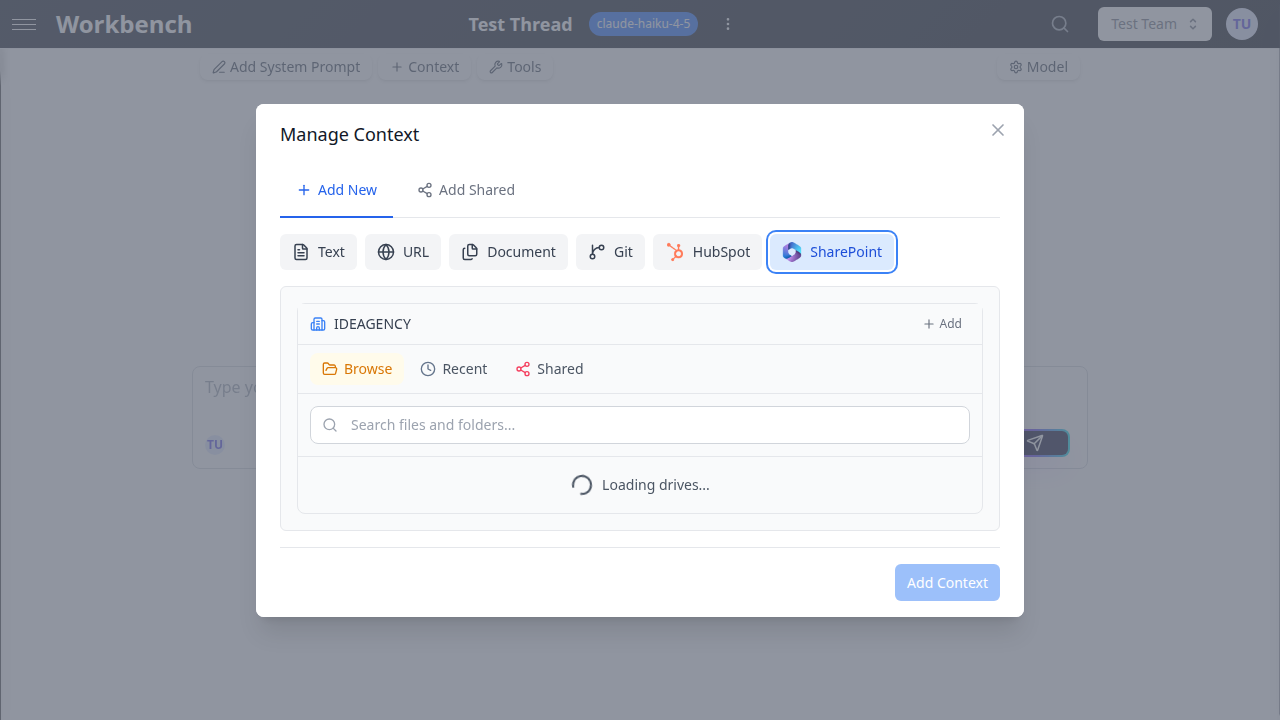Select the Git context source
This screenshot has width=1280, height=720.
[610, 252]
